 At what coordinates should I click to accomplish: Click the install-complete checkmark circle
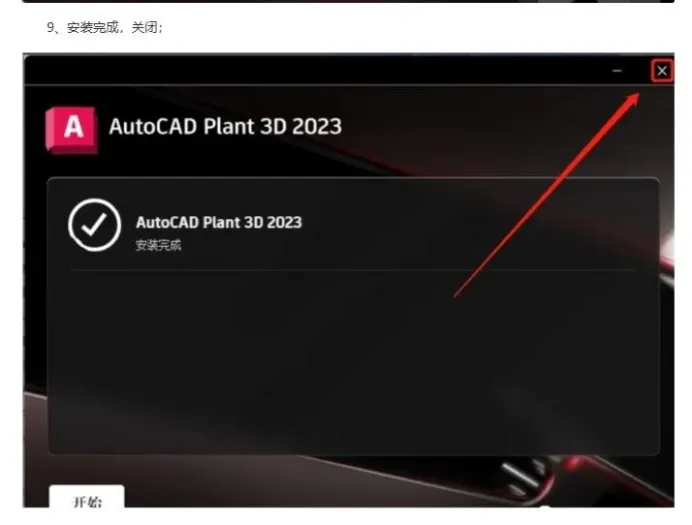click(94, 225)
